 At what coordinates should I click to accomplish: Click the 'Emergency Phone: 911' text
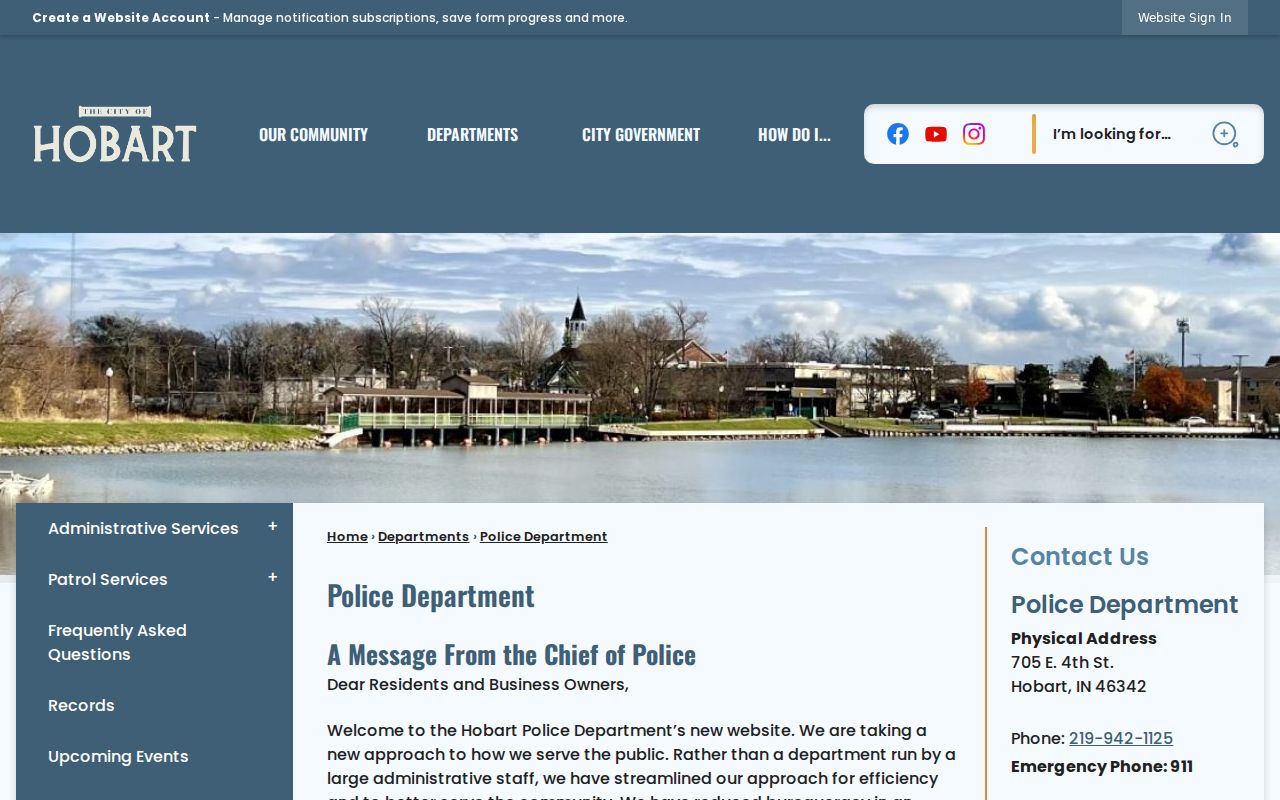coord(1102,767)
